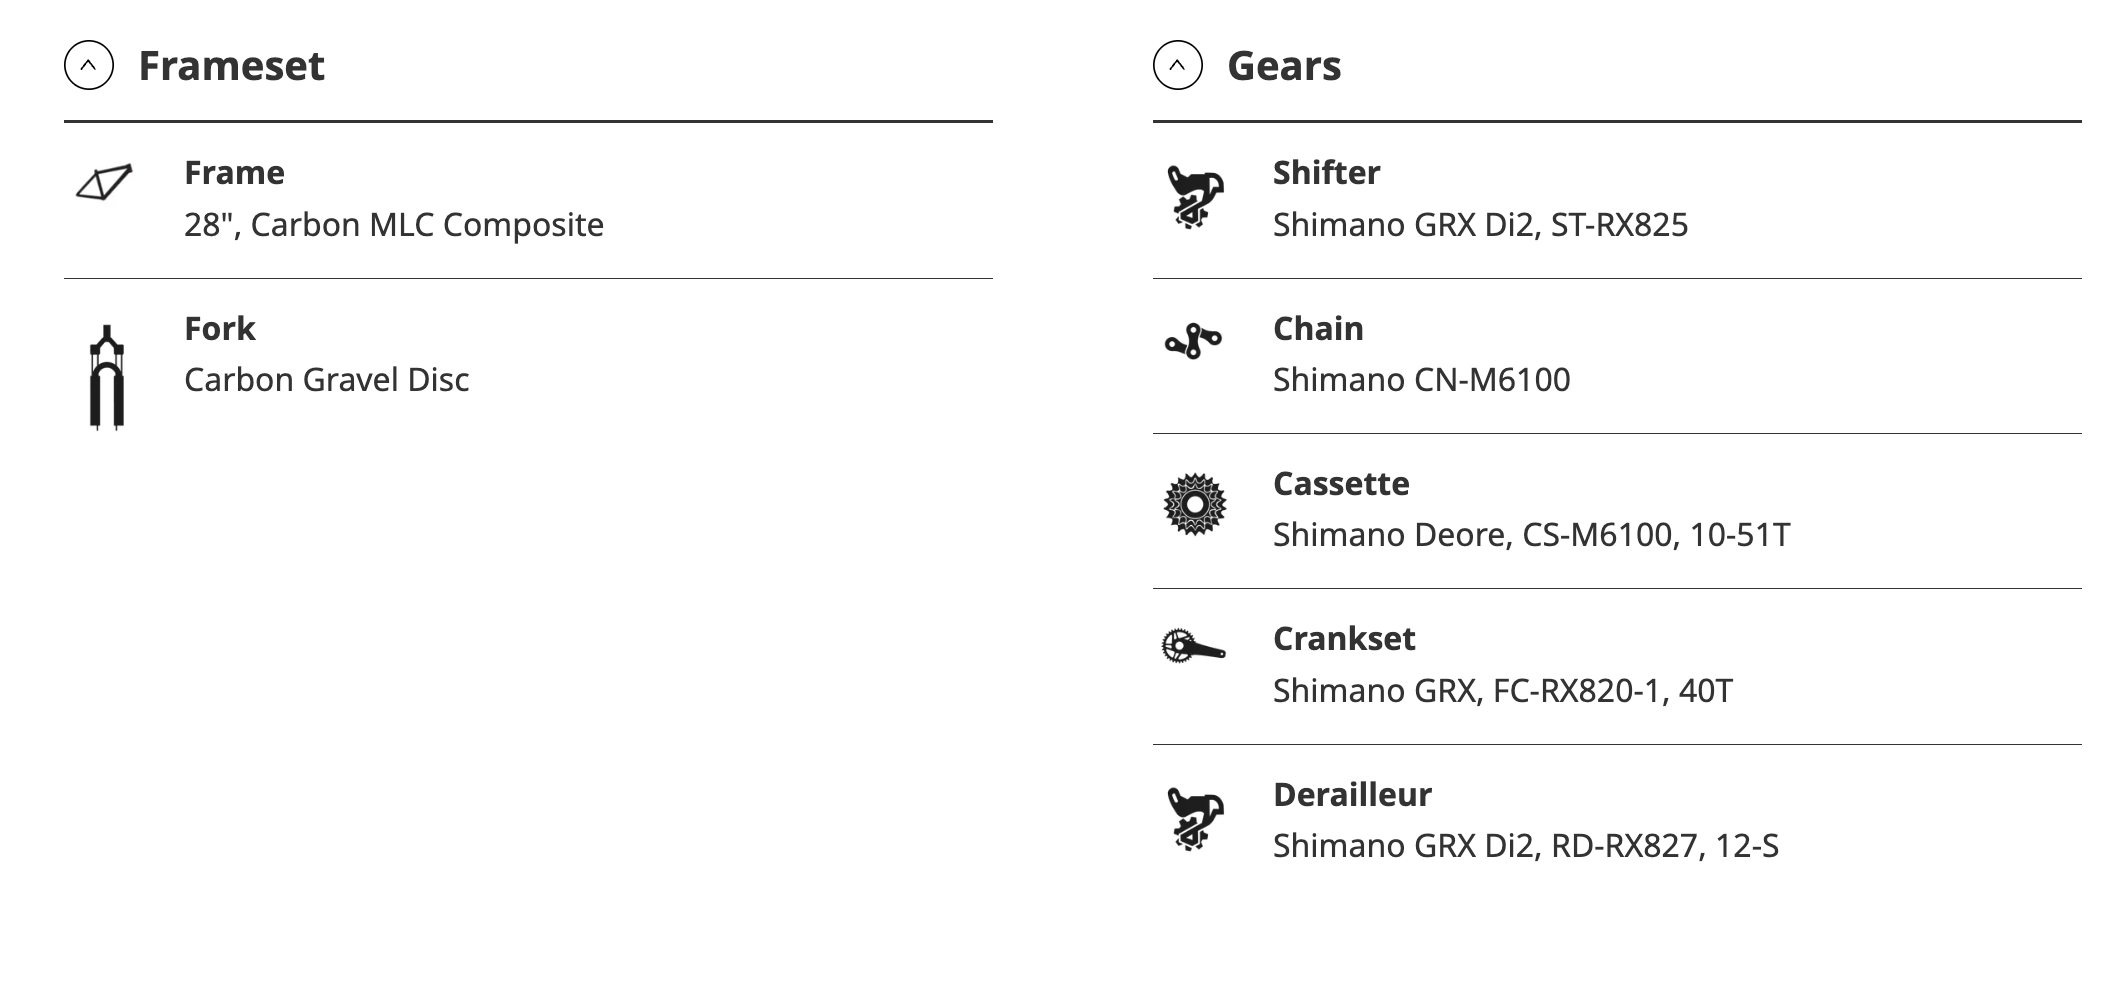
Task: Click Shimano GRX Di2, ST-RX825 text
Action: point(1480,225)
